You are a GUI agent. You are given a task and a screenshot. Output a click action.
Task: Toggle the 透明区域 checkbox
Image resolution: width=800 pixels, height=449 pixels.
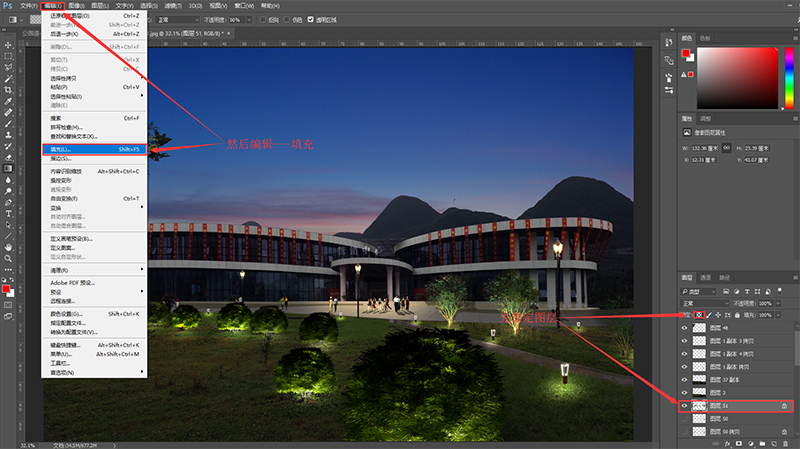point(310,19)
